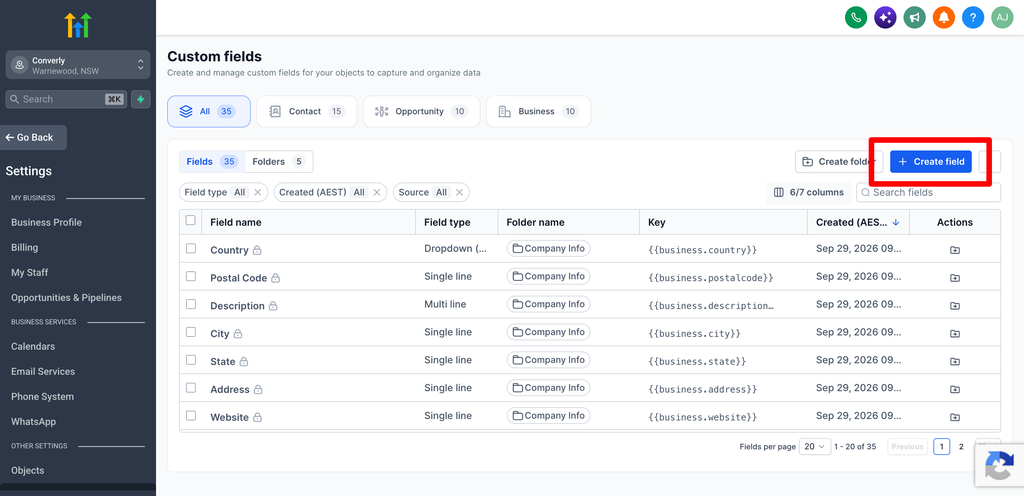Select the Folders sub-tab
This screenshot has height=496, width=1024.
click(279, 162)
